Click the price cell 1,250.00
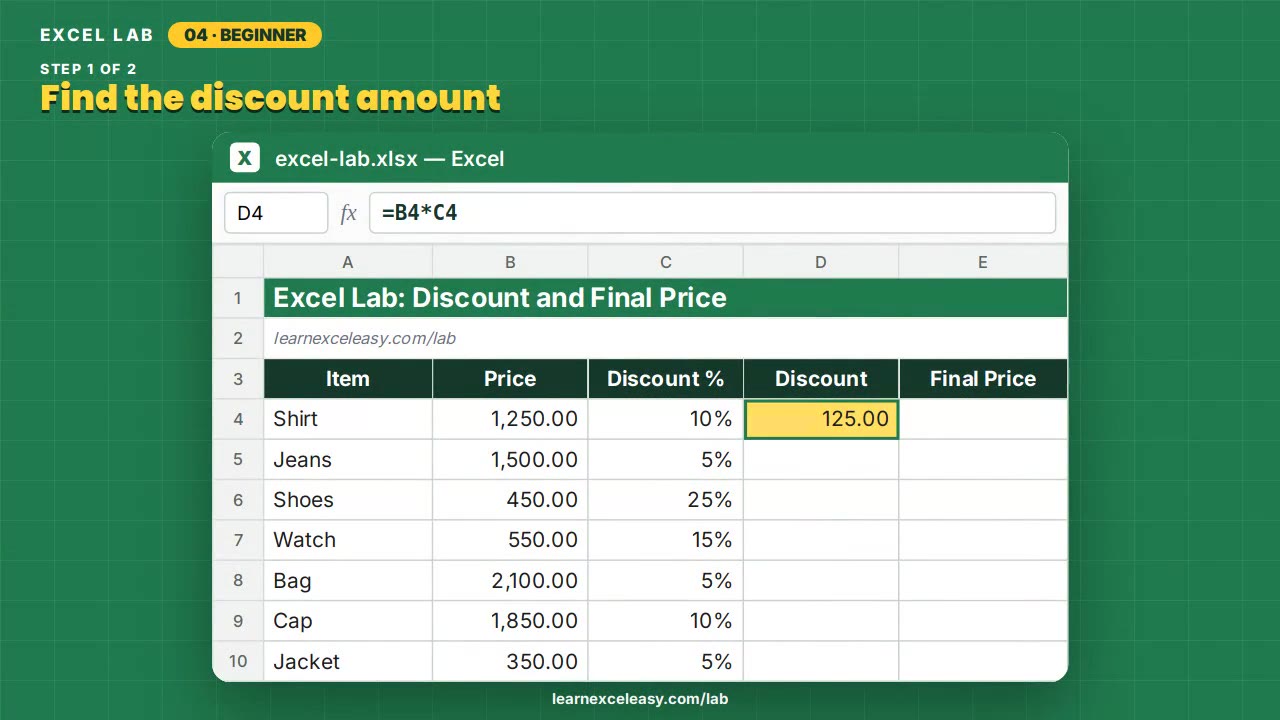This screenshot has height=720, width=1280. point(510,419)
